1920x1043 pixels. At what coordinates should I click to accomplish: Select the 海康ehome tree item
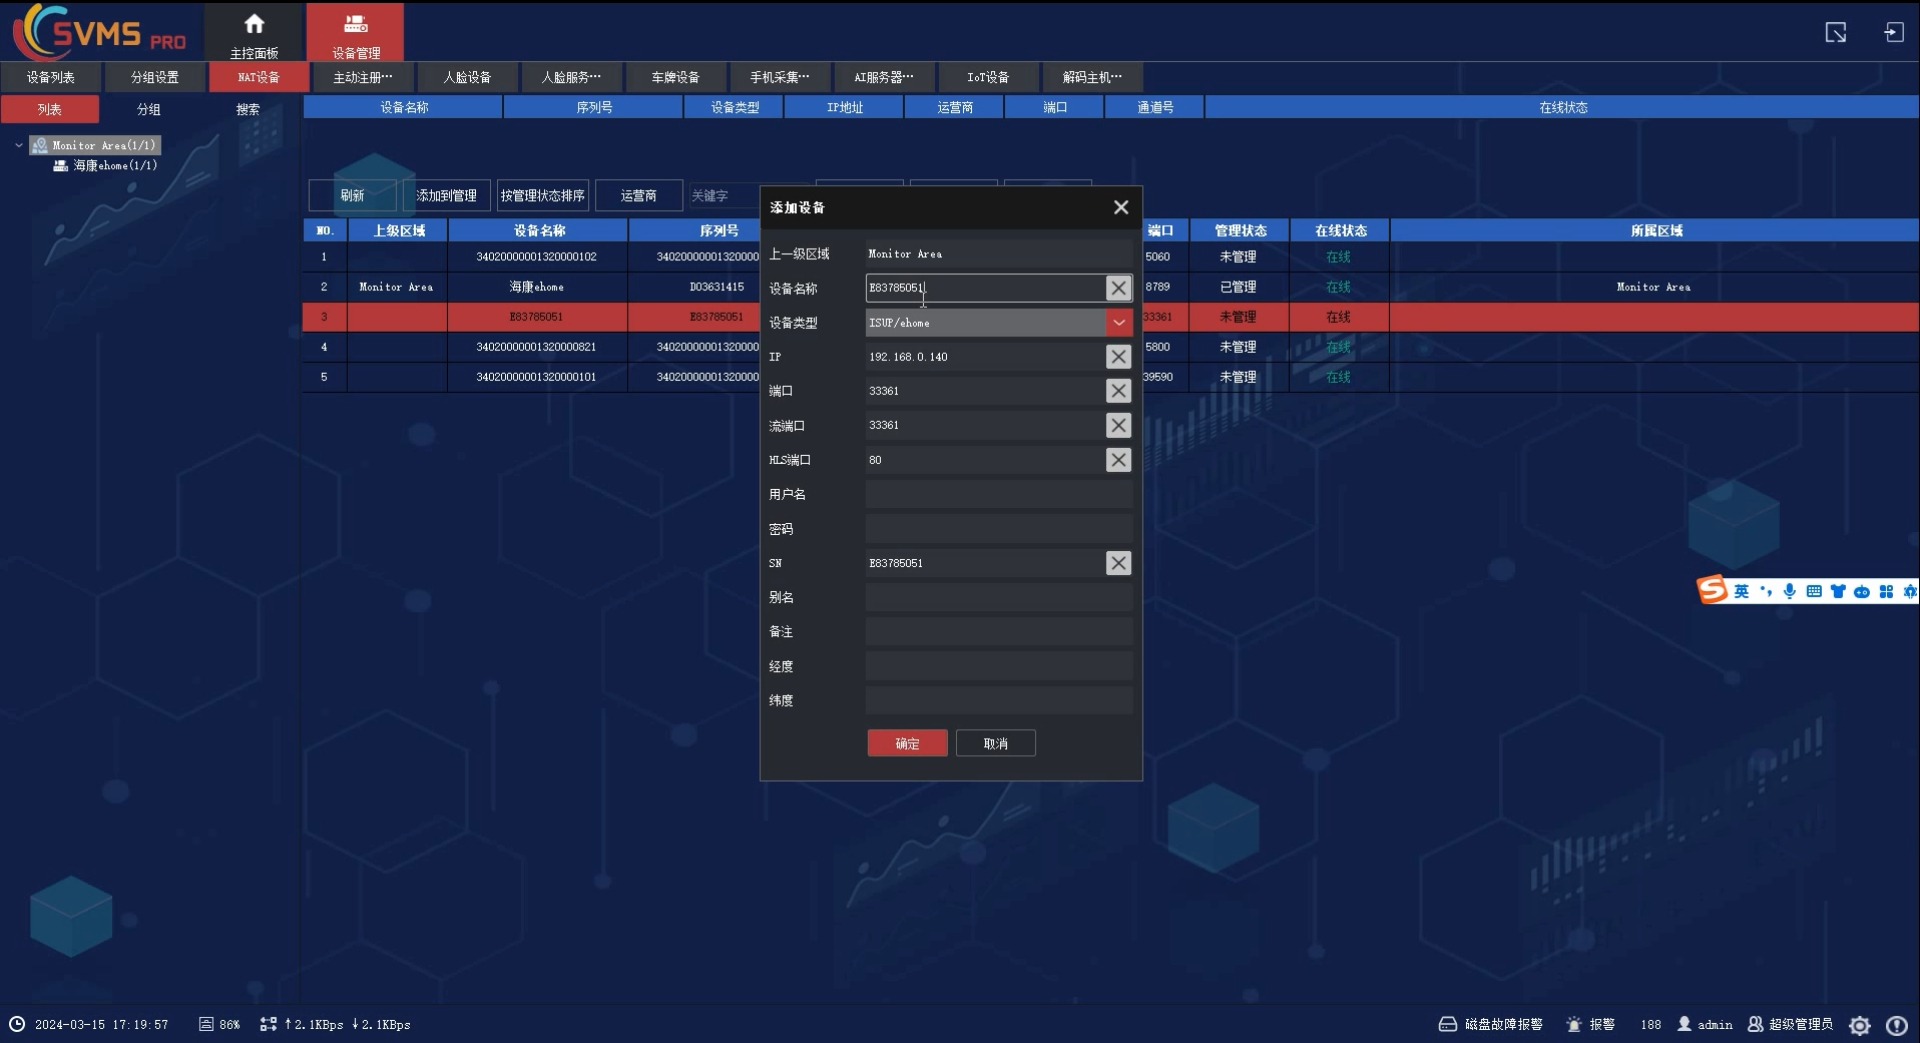coord(114,166)
